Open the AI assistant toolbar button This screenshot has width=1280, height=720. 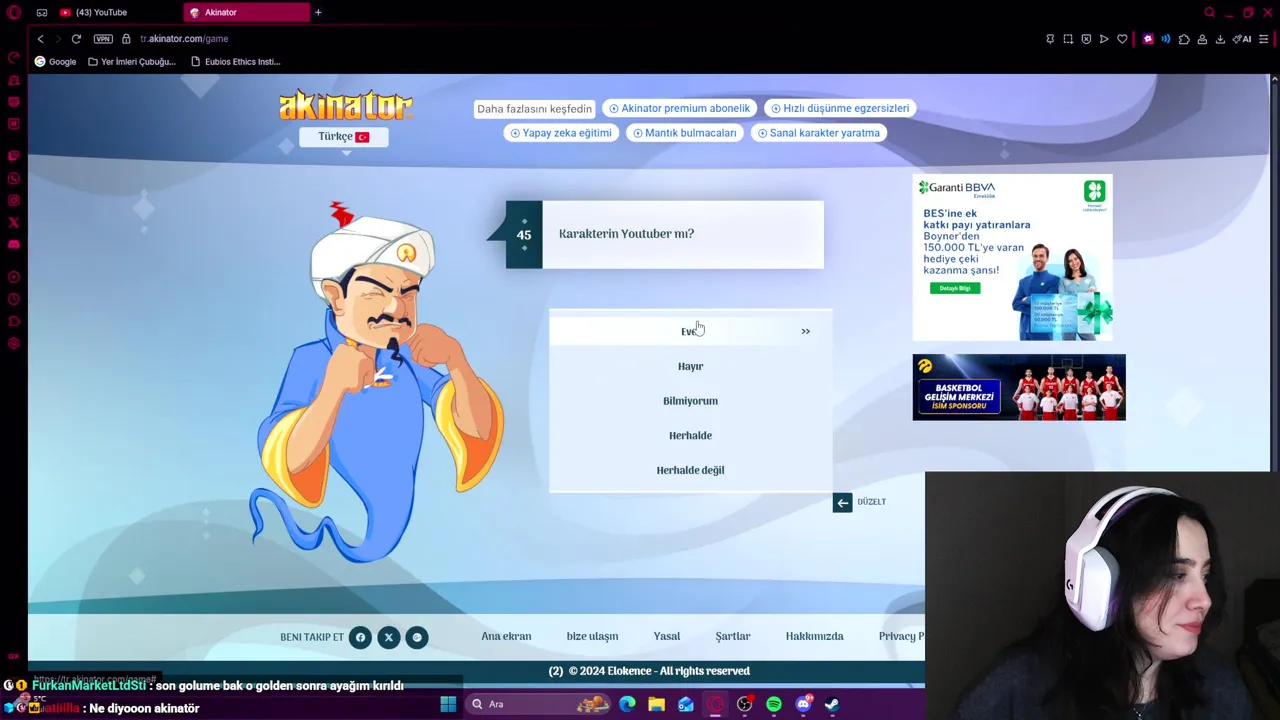1242,39
